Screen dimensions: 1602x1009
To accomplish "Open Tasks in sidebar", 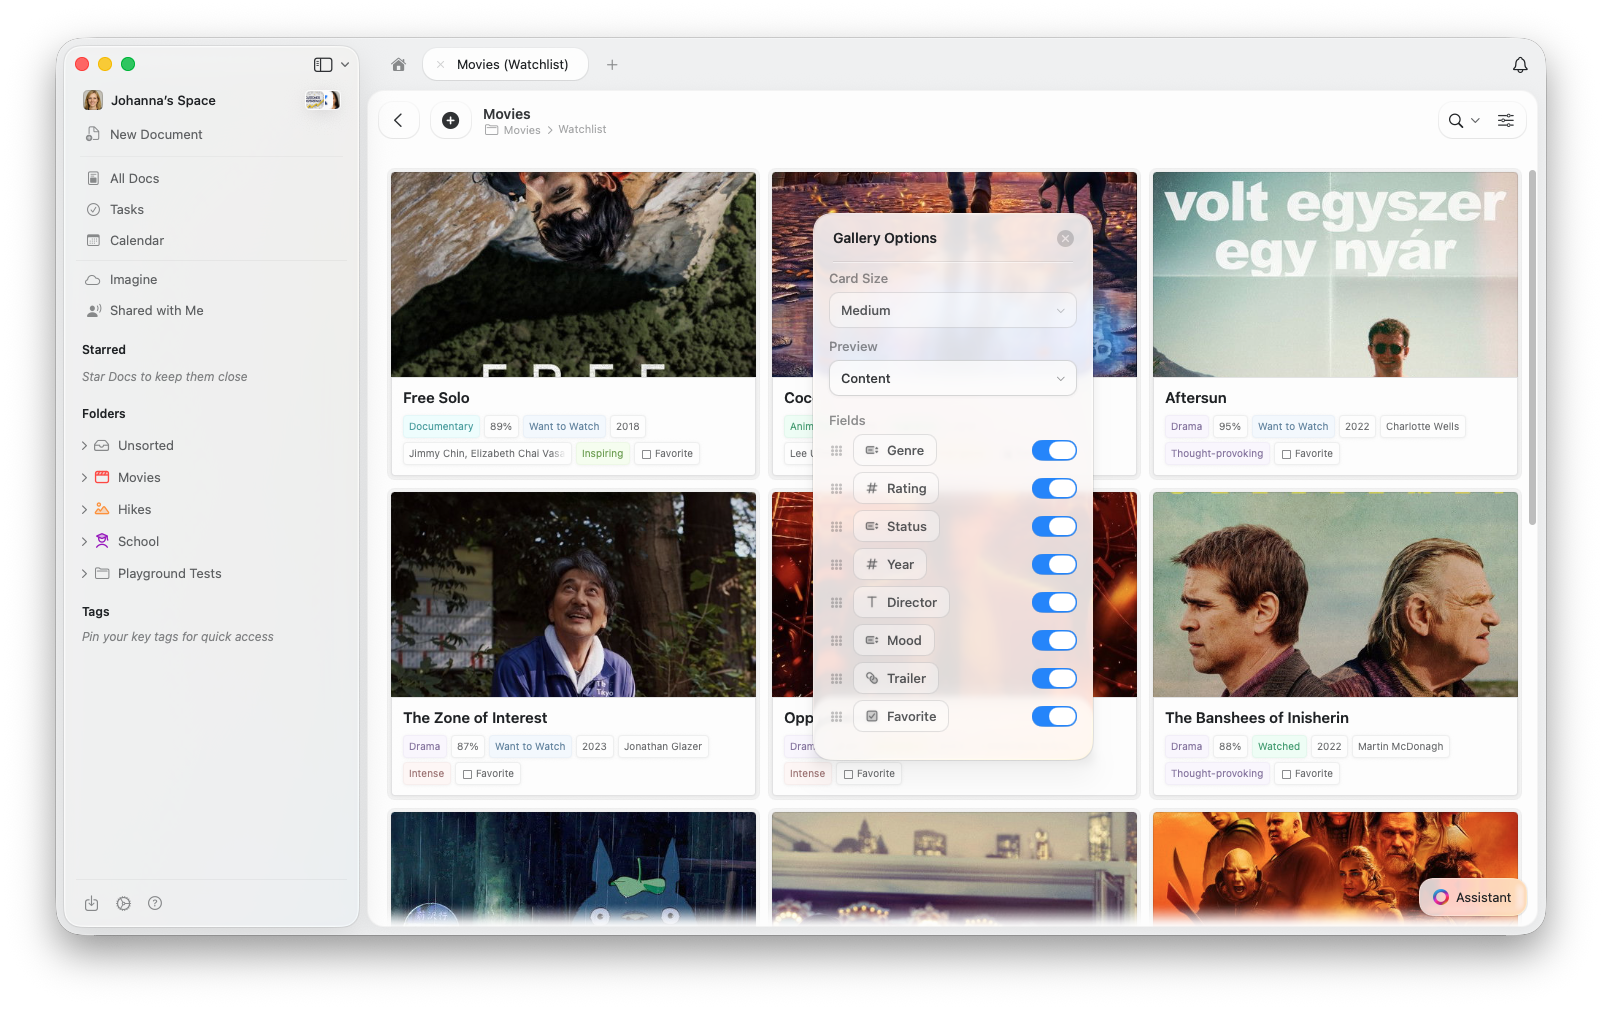I will 127,210.
